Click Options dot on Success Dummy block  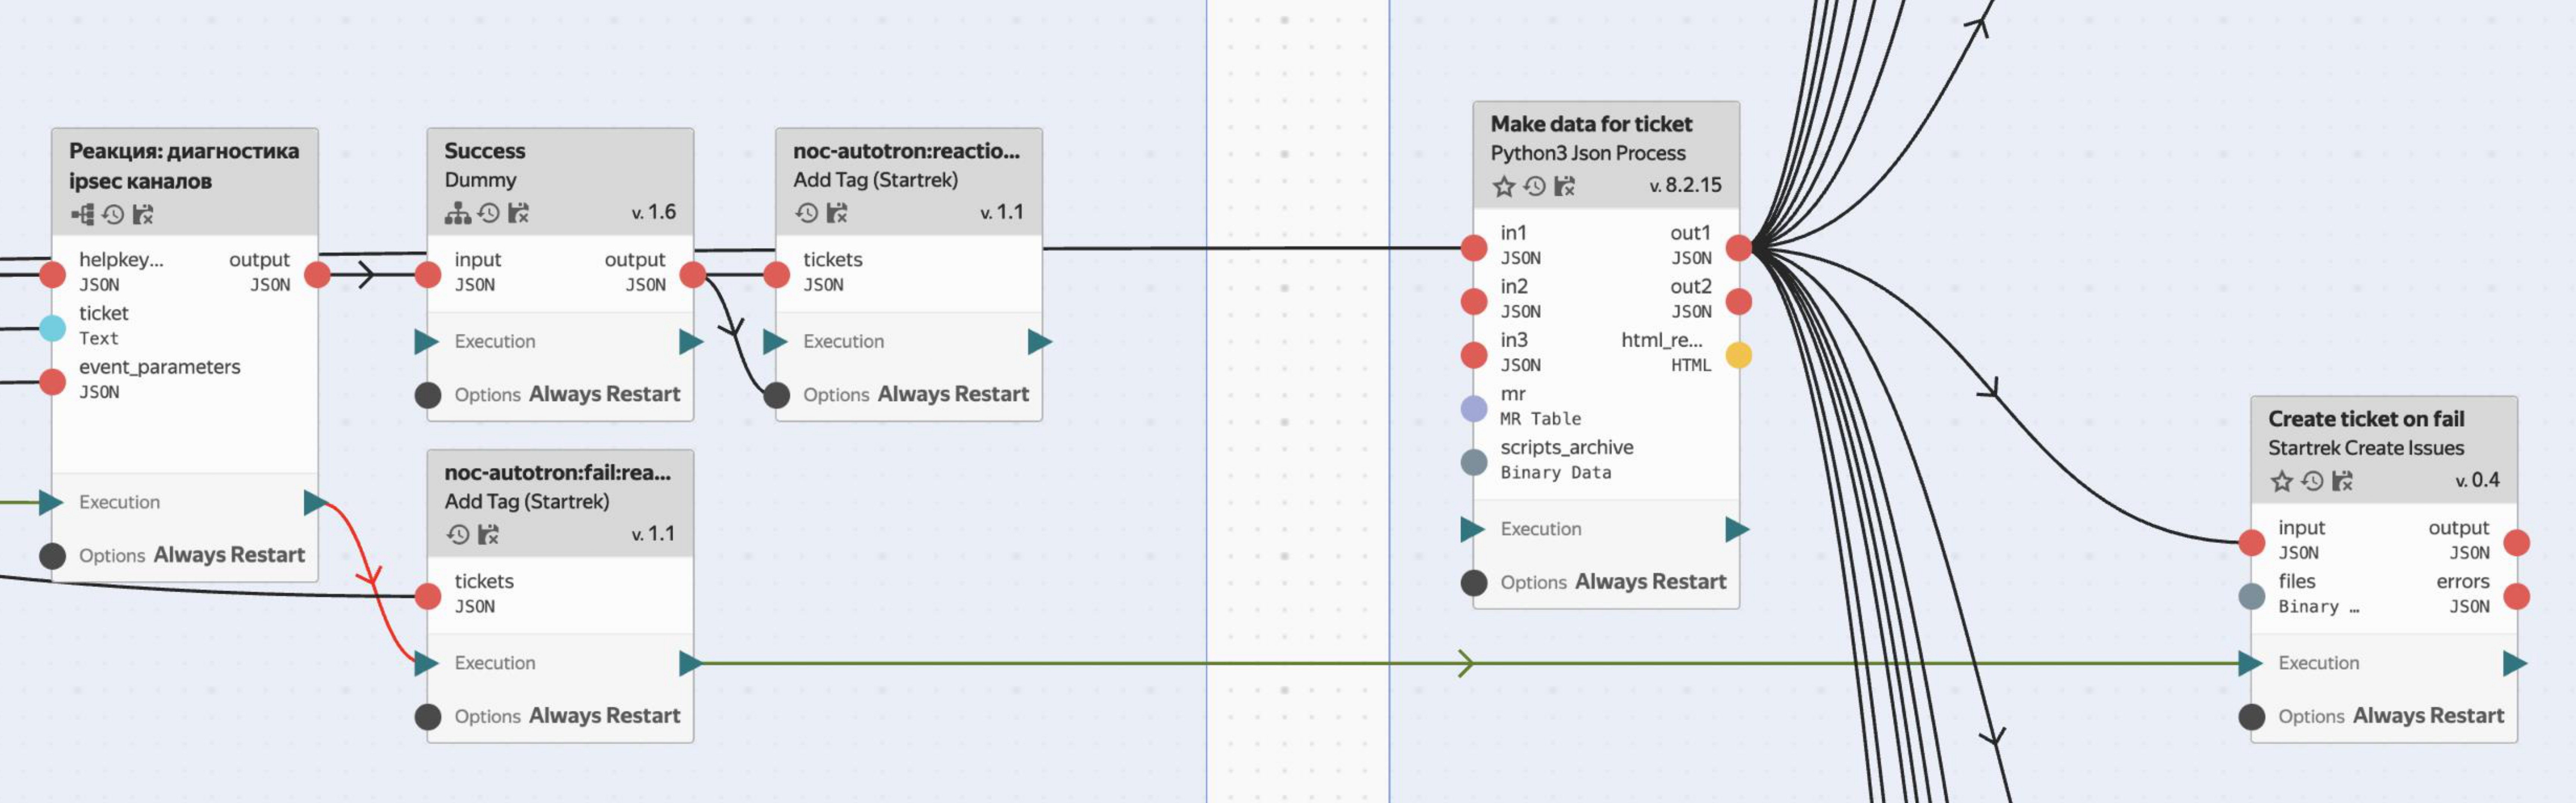point(428,395)
